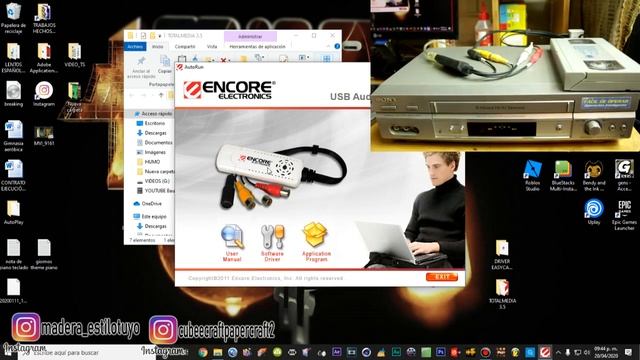This screenshot has width=640, height=360.
Task: Collapse the Explorer ribbon with the chevron
Action: pos(327,47)
